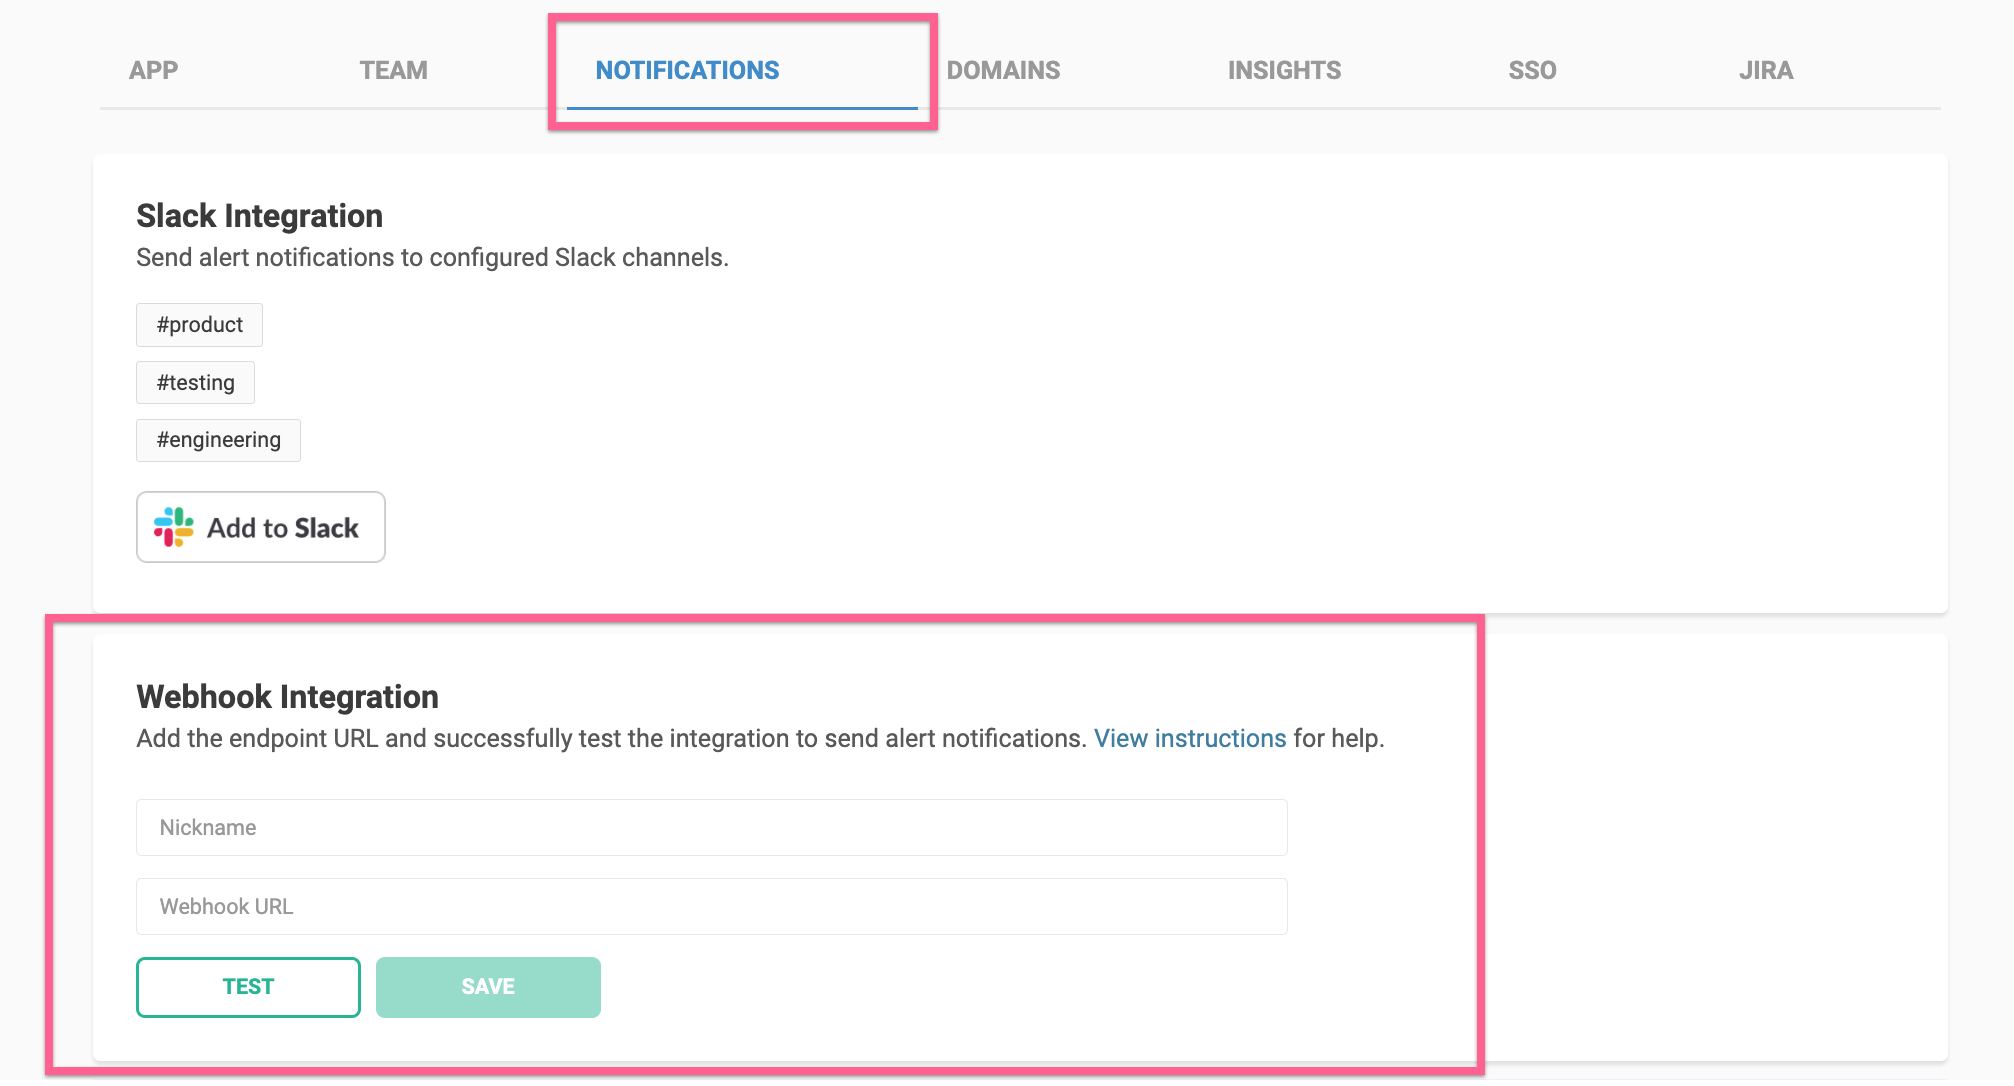Click into the Webhook URL field
Screen dimensions: 2014x1086
click(711, 906)
